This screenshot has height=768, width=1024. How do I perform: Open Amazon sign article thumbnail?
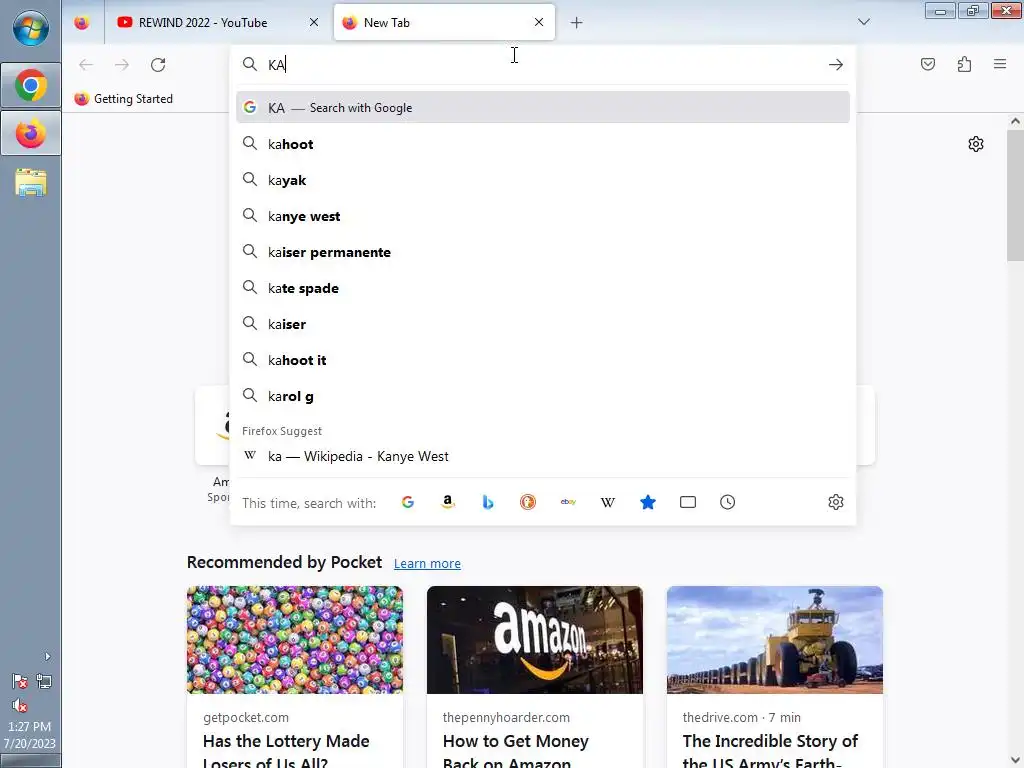coord(535,640)
